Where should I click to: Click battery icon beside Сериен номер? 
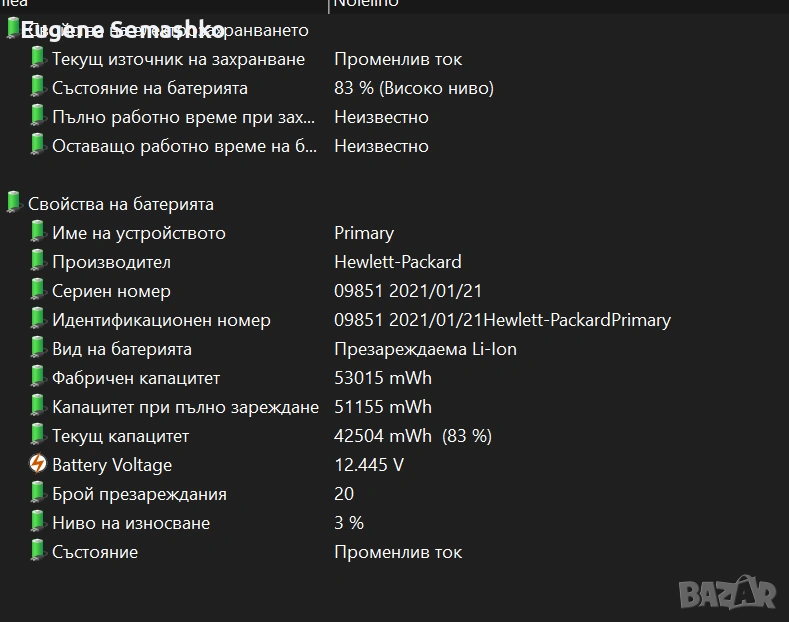pos(38,290)
